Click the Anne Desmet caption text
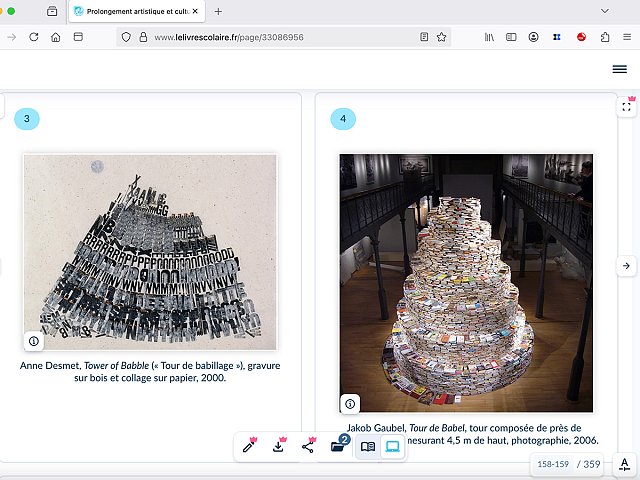 point(150,371)
